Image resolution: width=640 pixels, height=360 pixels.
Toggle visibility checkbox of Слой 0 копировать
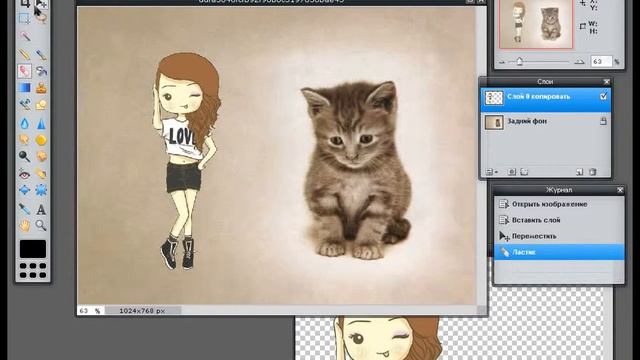(604, 97)
